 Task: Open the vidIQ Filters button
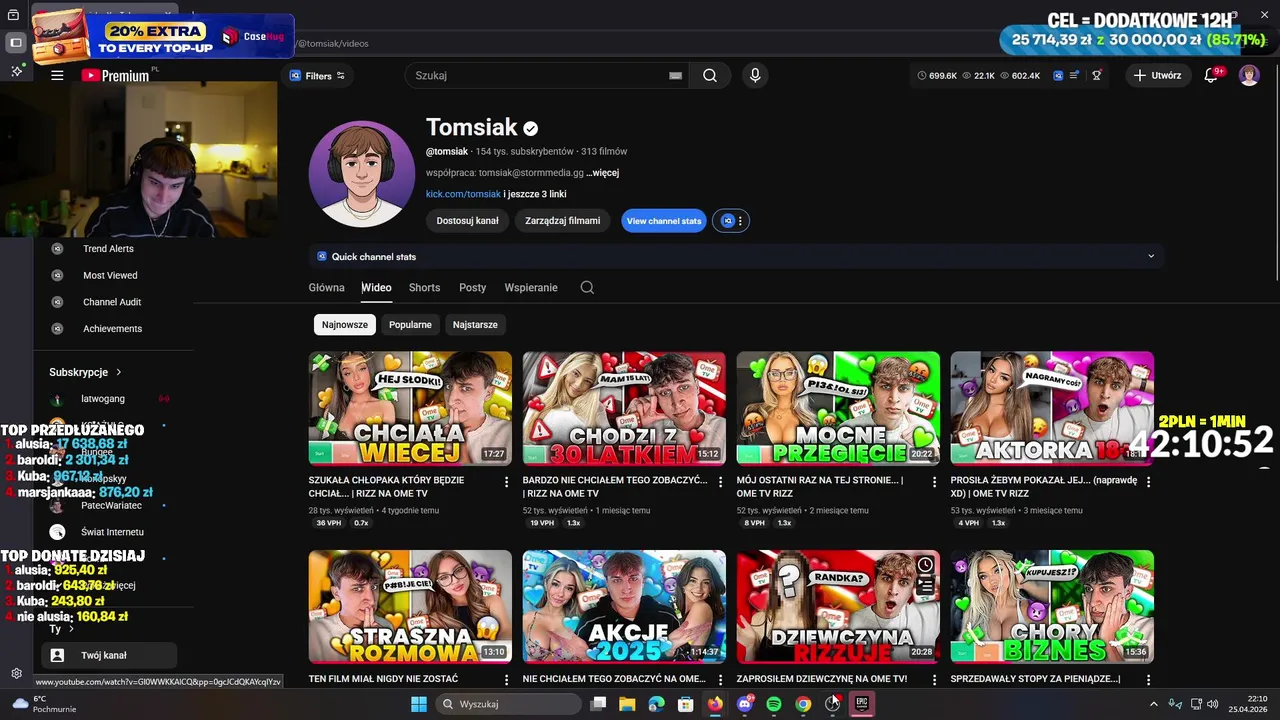pyautogui.click(x=317, y=75)
